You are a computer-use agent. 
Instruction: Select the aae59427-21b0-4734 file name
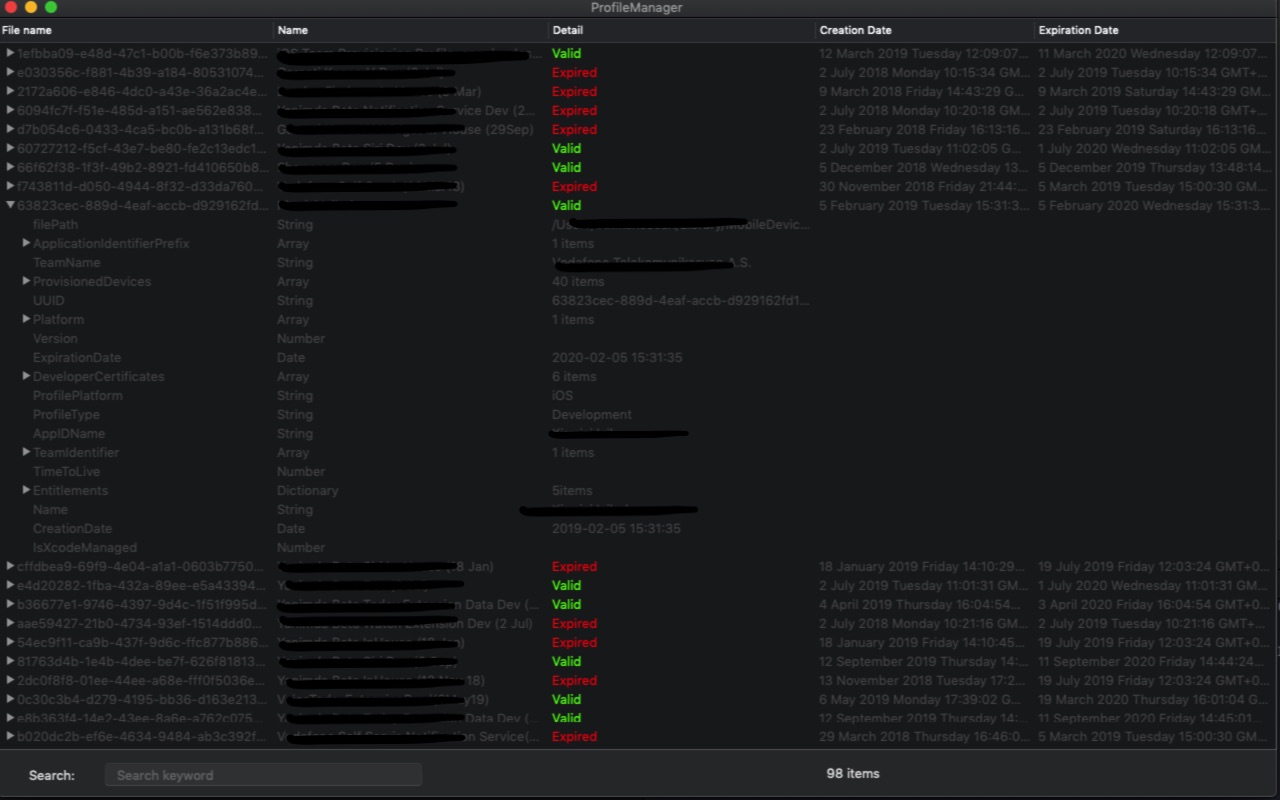(142, 623)
